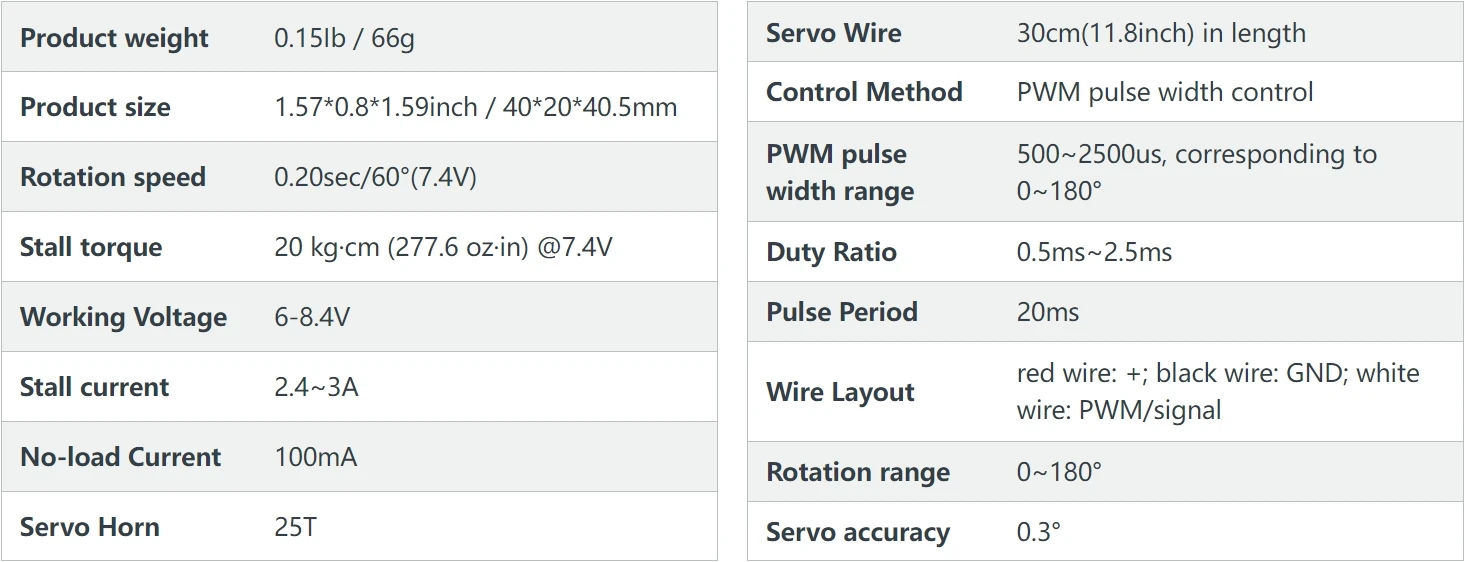Click the Pulse Period 20ms value
This screenshot has height=562, width=1465.
click(x=1048, y=312)
